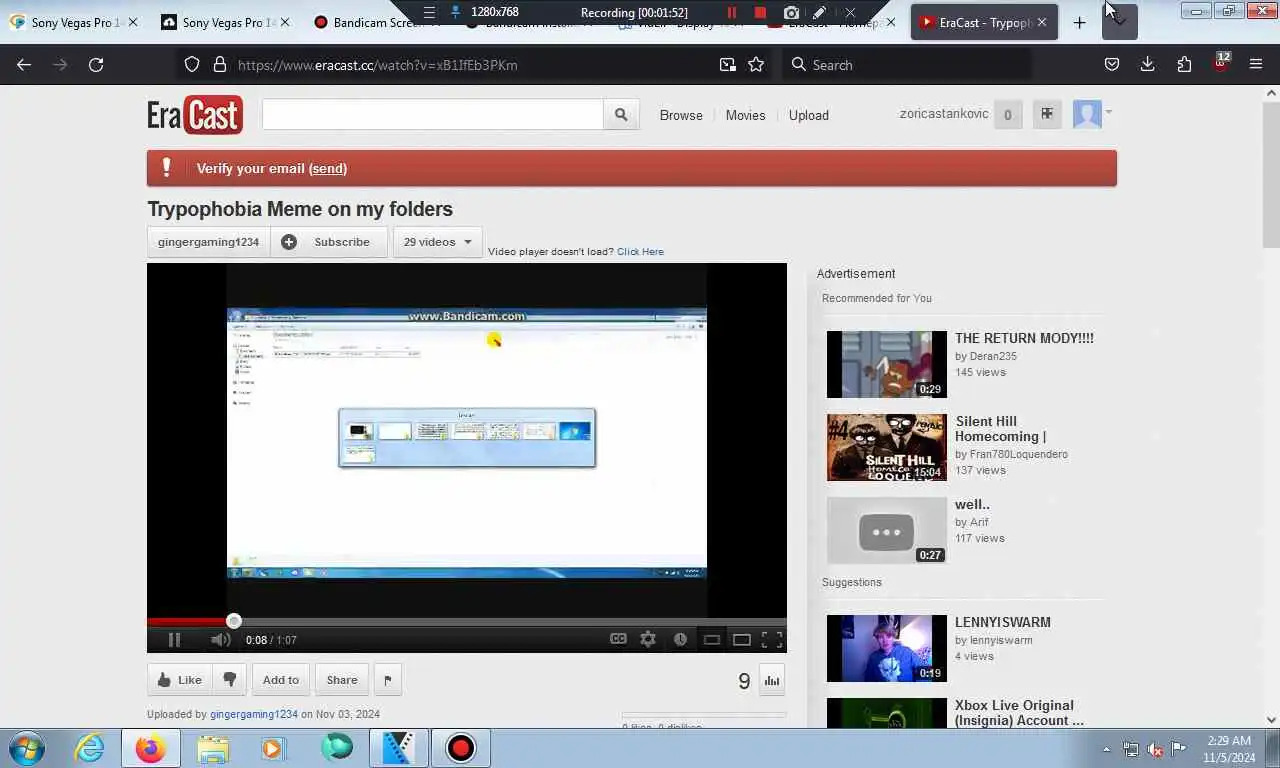The width and height of the screenshot is (1280, 768).
Task: Open Xbox Live Original (Insignia) video title
Action: click(1019, 713)
